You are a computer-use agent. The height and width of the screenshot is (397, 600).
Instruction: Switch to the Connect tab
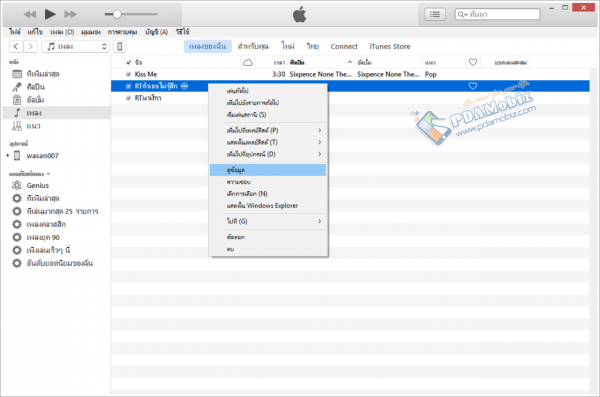344,46
